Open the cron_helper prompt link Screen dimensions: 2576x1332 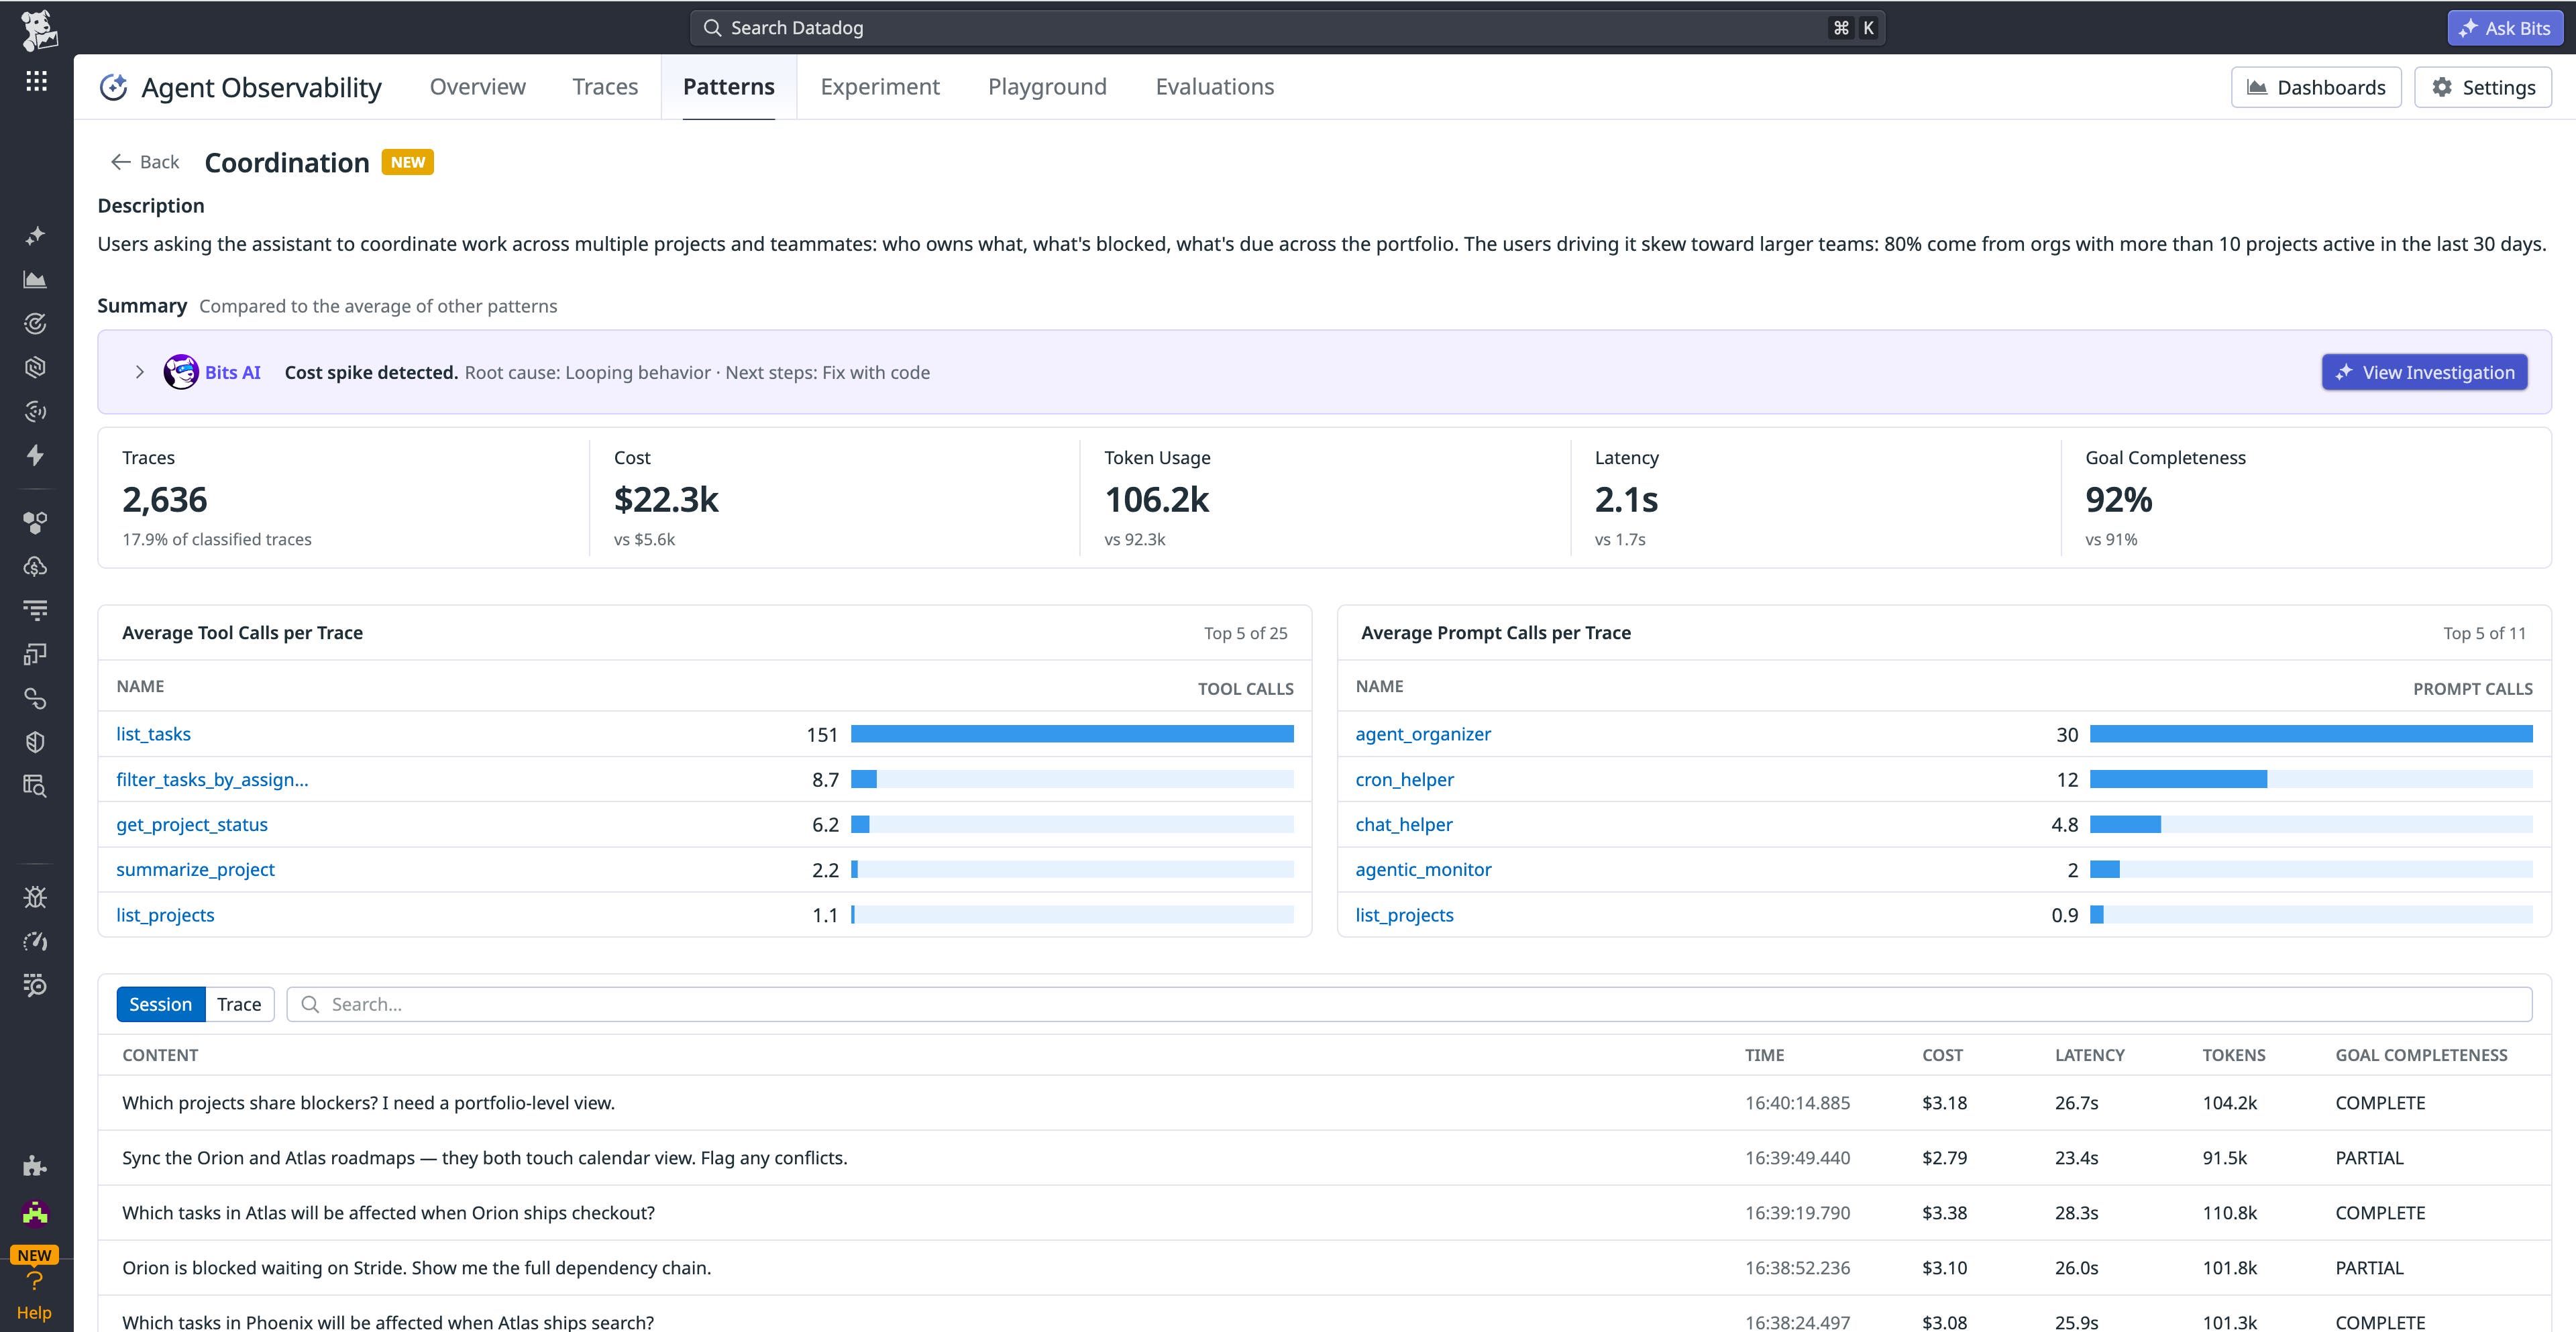point(1404,779)
